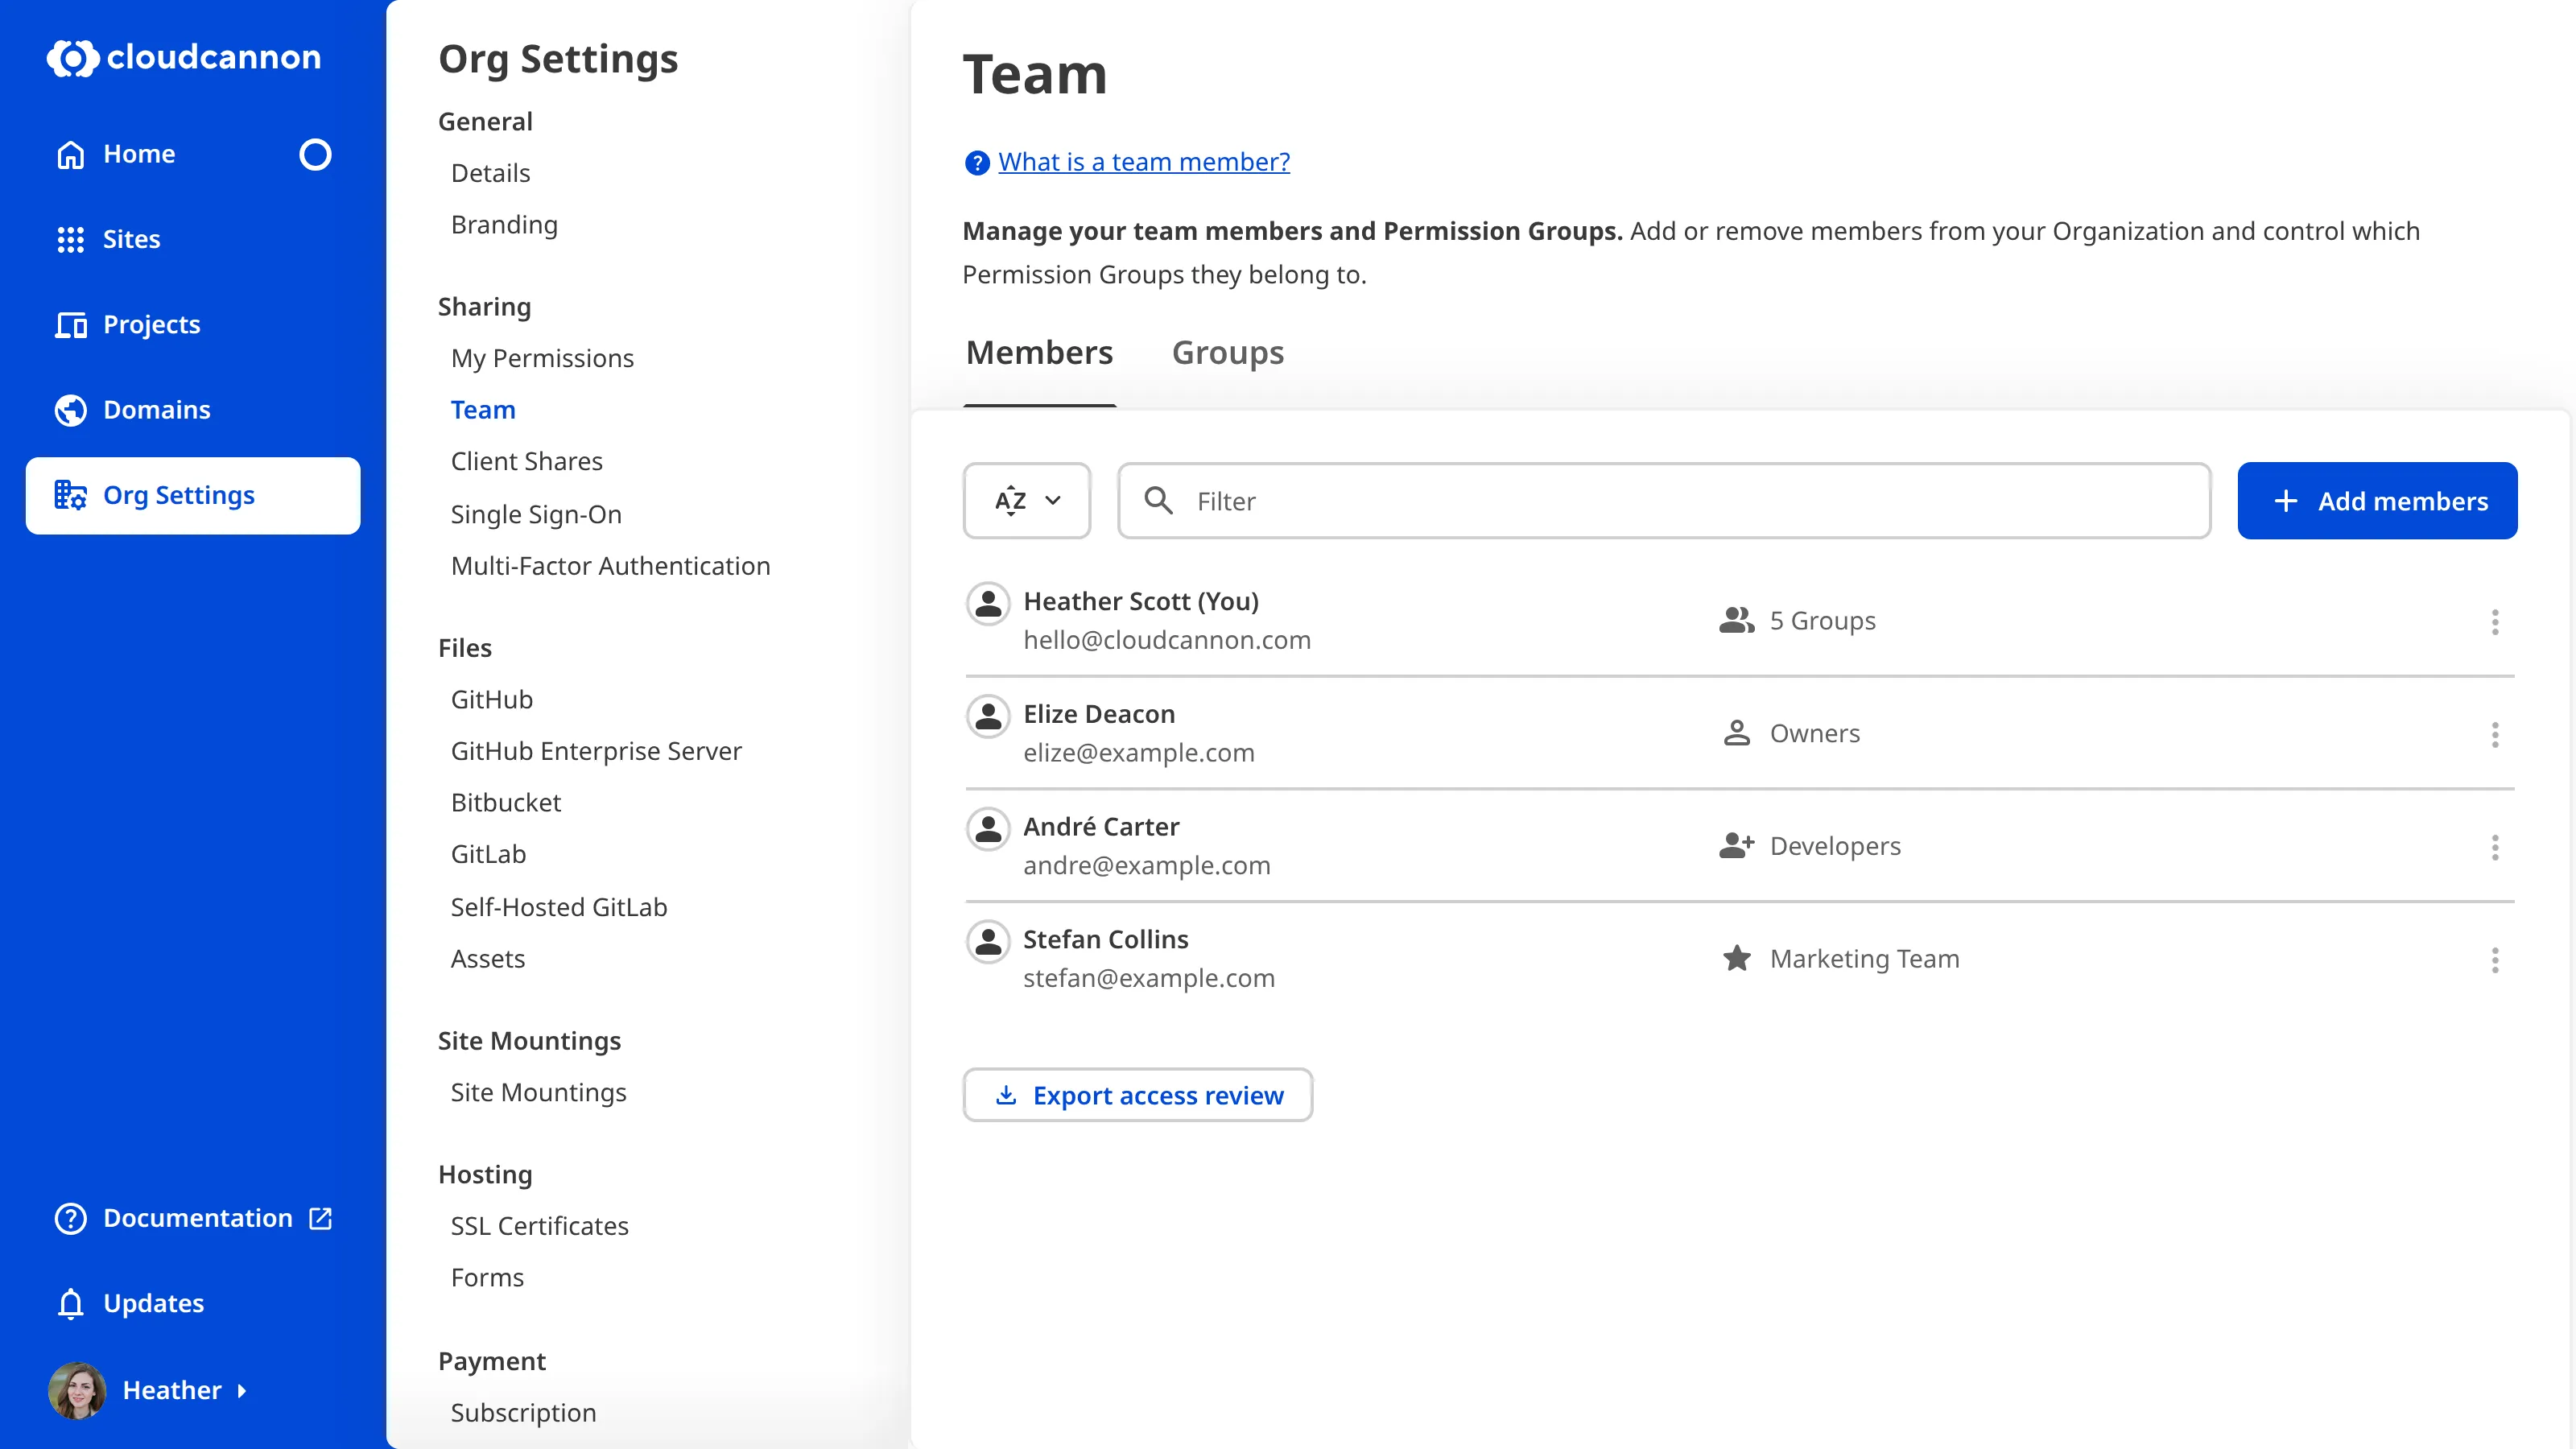Click the CloudCannon logo
2576x1449 pixels.
pyautogui.click(x=184, y=57)
